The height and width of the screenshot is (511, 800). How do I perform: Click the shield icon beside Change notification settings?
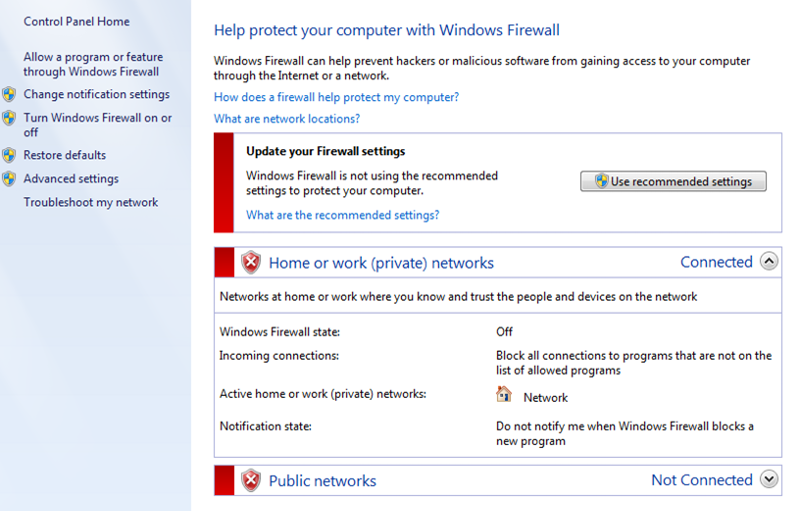click(x=9, y=94)
